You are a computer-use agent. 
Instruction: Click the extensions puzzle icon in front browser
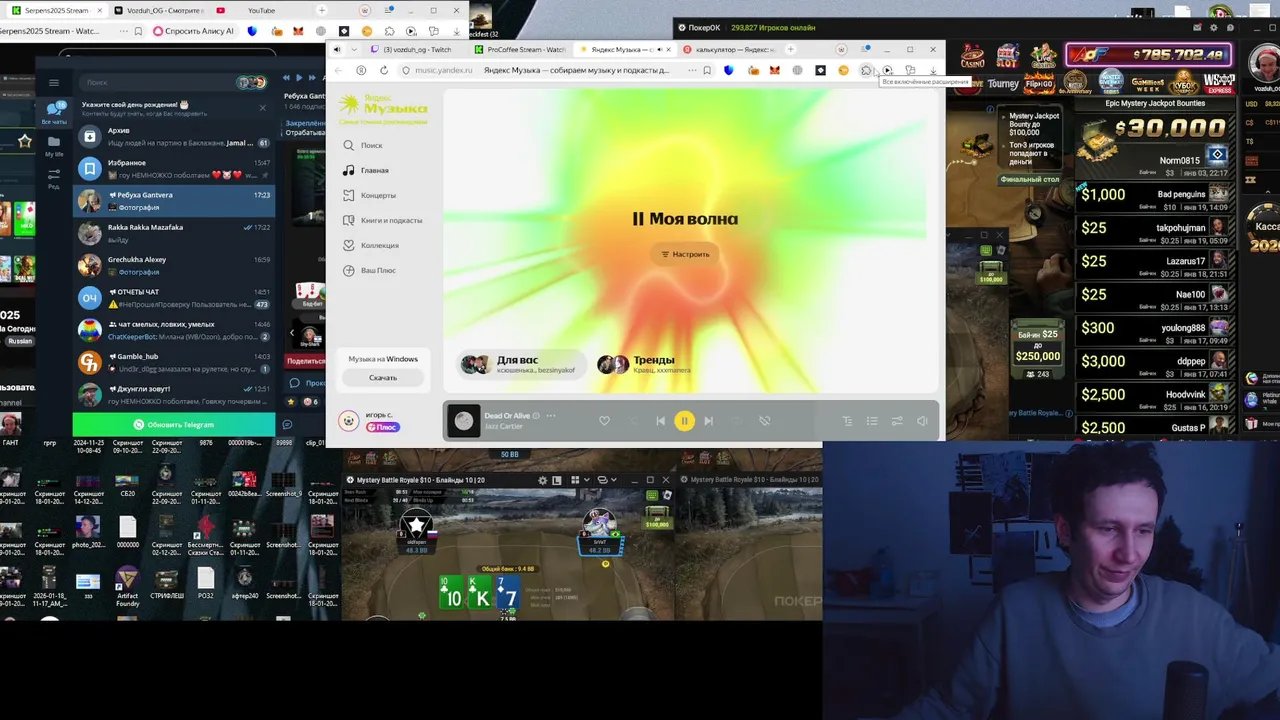[866, 70]
